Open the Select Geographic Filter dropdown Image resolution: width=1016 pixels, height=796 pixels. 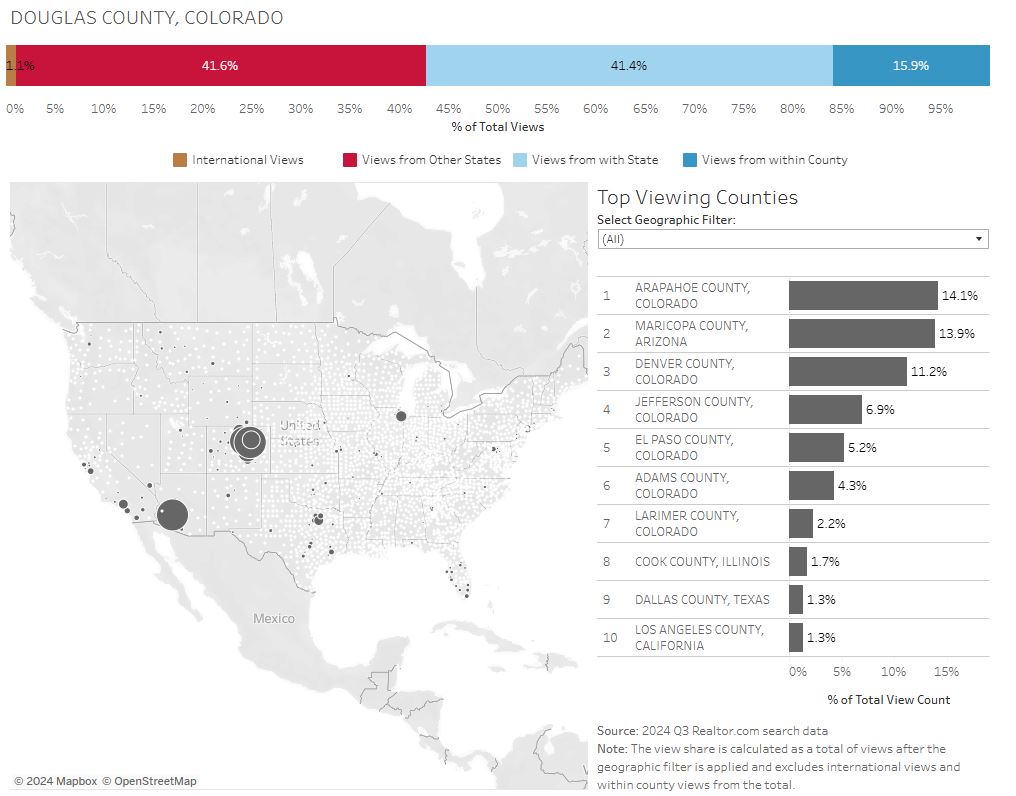tap(792, 239)
